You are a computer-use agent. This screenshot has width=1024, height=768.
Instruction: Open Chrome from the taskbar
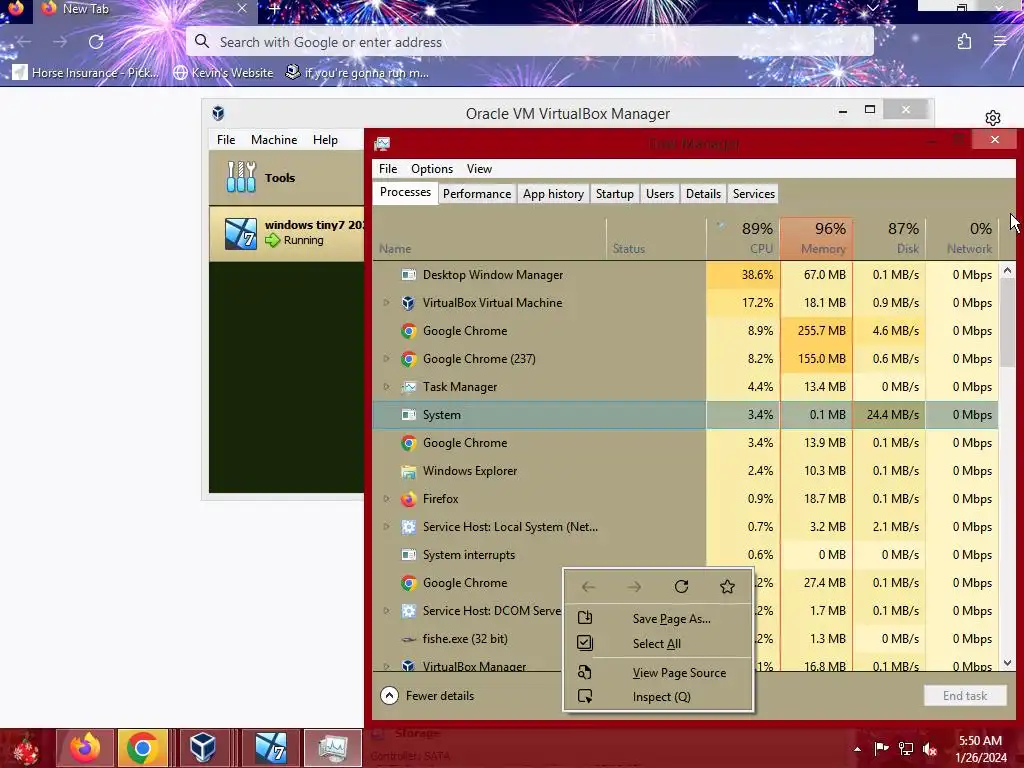pyautogui.click(x=142, y=748)
